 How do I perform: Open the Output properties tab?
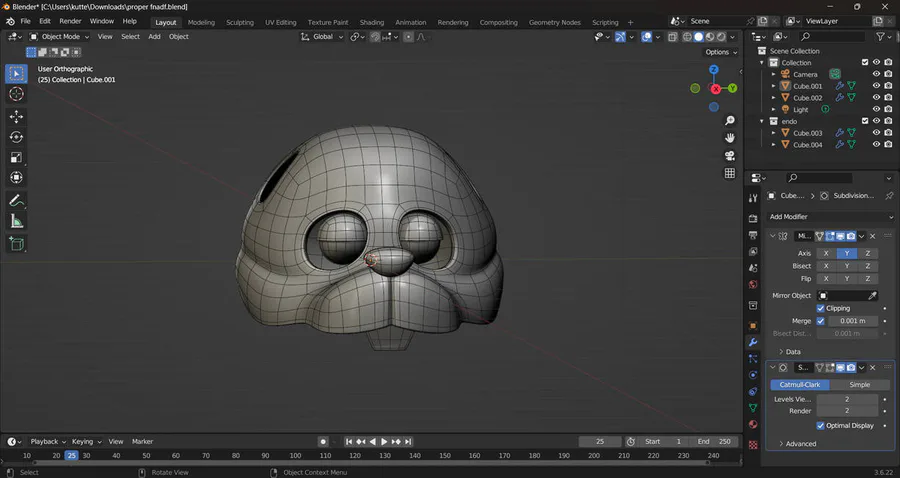point(753,235)
